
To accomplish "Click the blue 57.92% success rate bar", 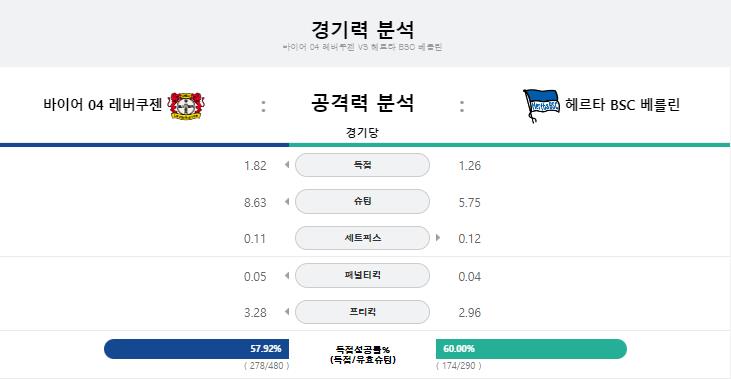I will 196,349.
